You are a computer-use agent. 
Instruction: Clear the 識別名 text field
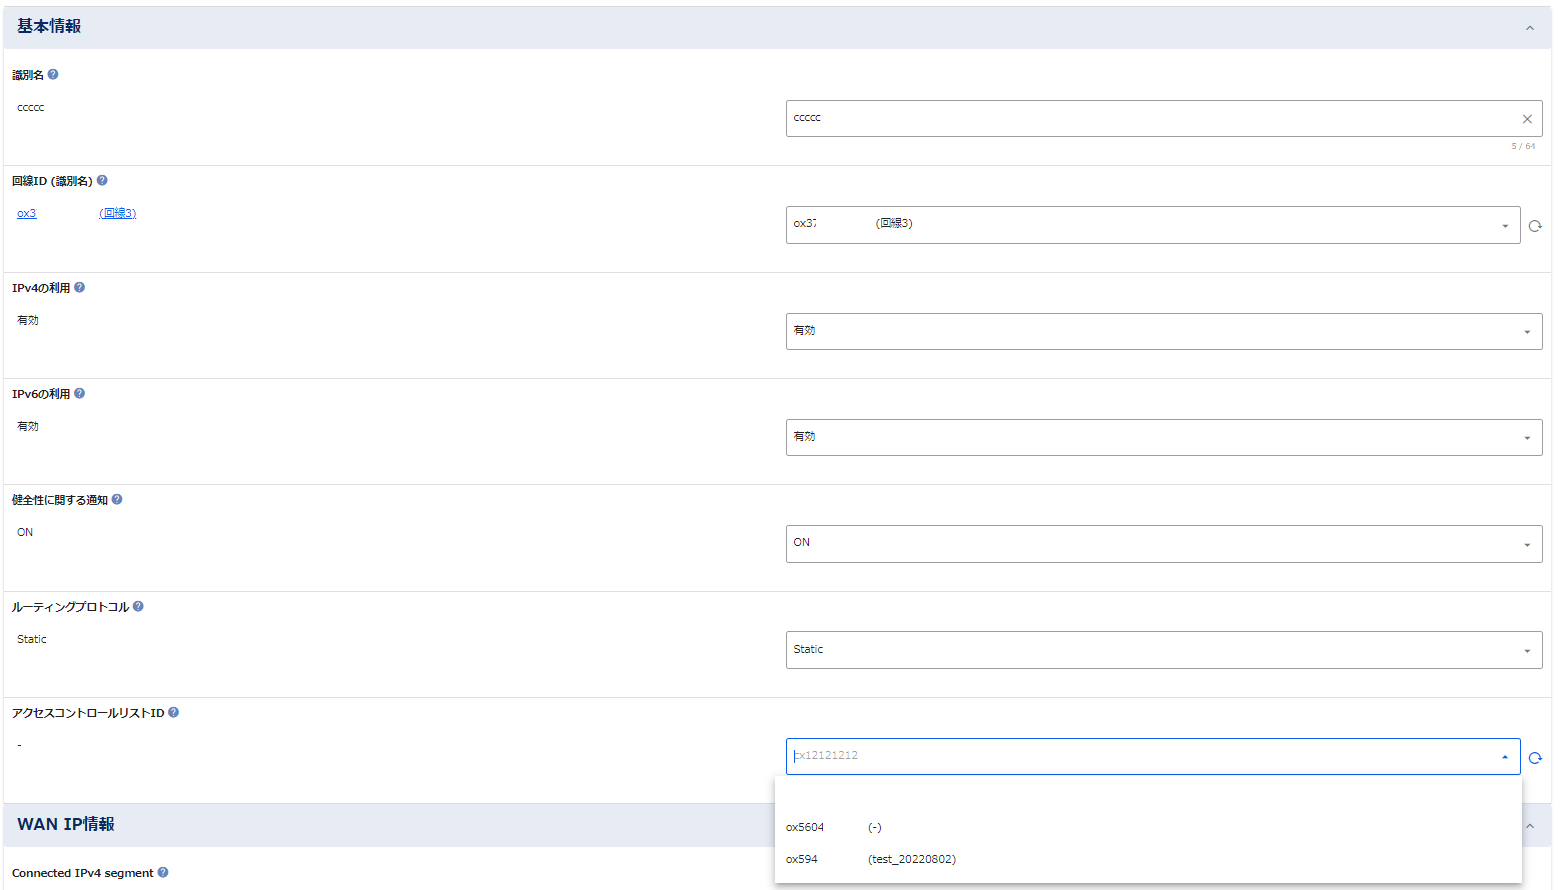tap(1527, 119)
